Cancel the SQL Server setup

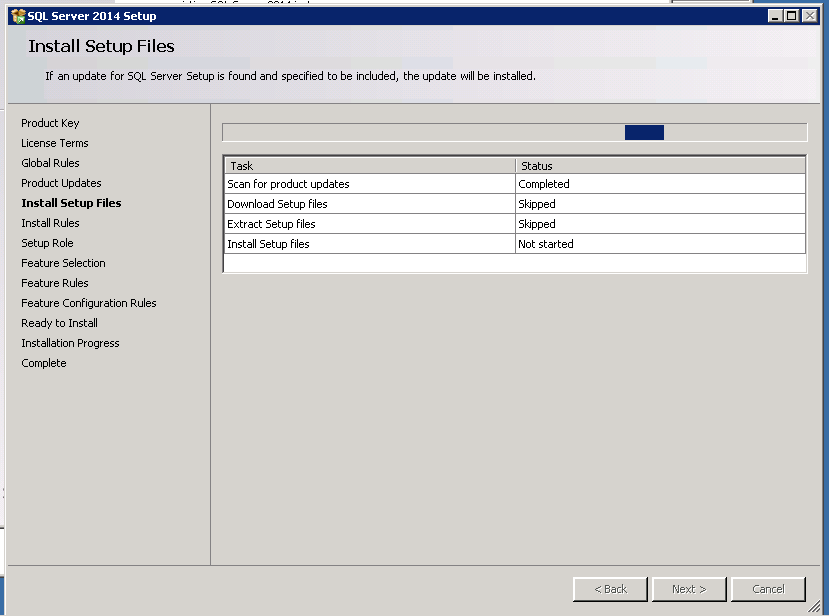click(x=768, y=589)
